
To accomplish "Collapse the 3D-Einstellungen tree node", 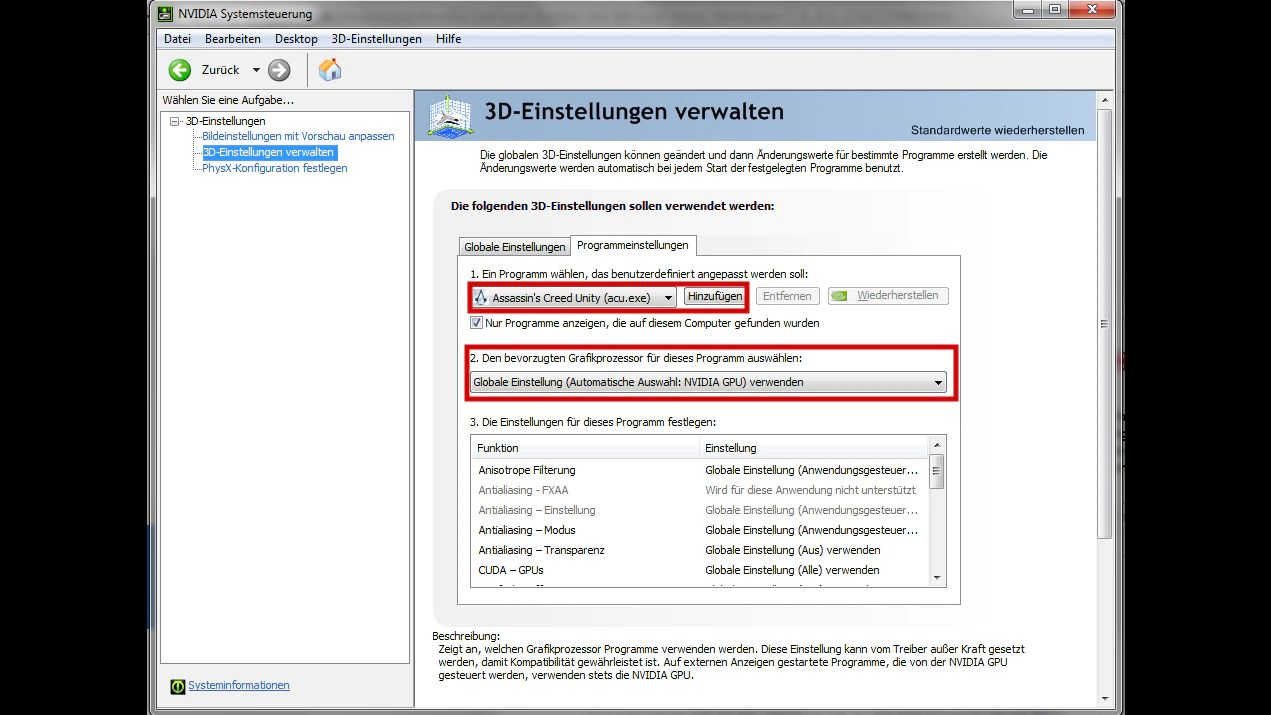I will click(x=175, y=121).
